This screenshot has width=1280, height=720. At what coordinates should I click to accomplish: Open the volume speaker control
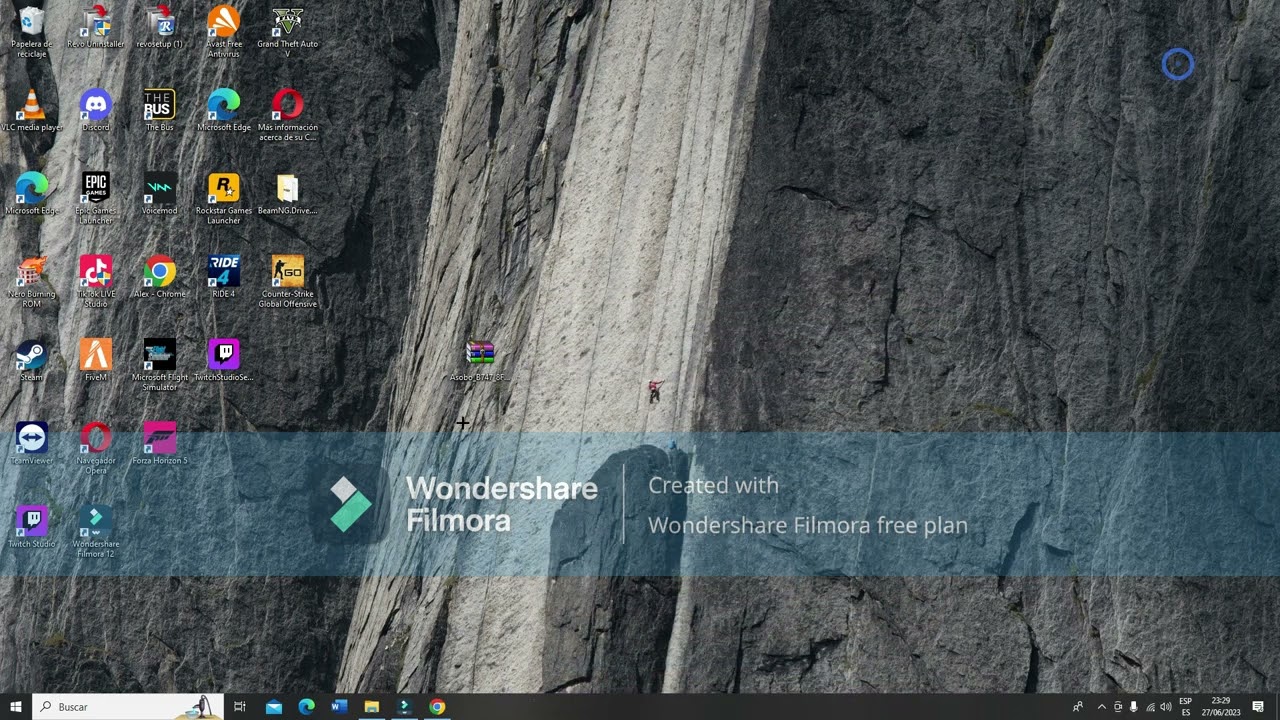click(x=1166, y=707)
